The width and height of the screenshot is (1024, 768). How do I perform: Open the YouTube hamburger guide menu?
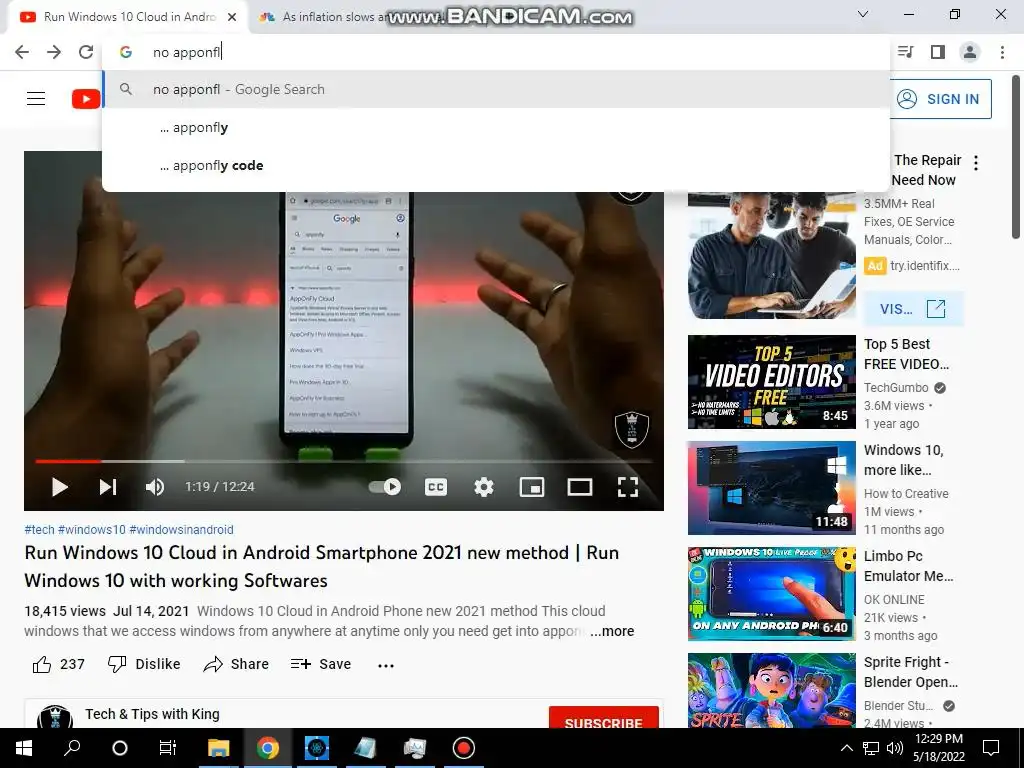tap(36, 99)
